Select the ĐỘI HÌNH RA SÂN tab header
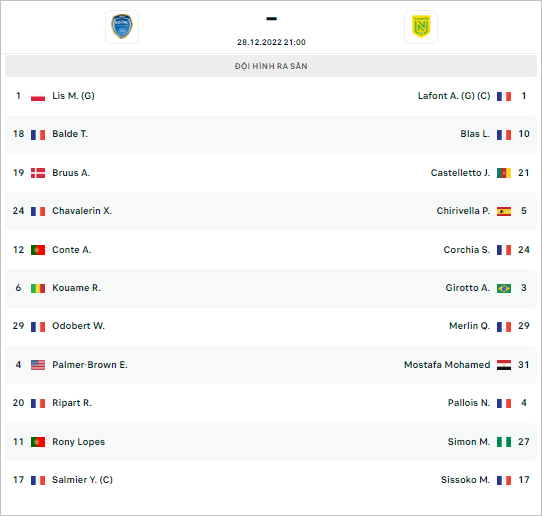 (271, 66)
